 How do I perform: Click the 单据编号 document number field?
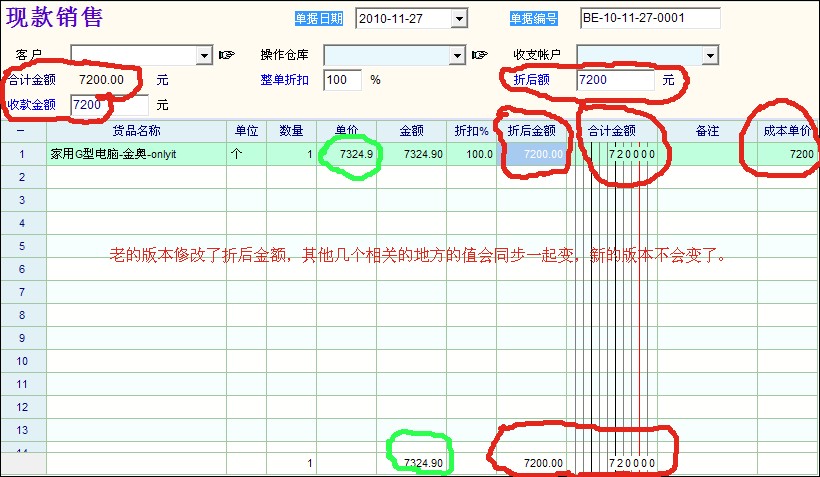(649, 18)
